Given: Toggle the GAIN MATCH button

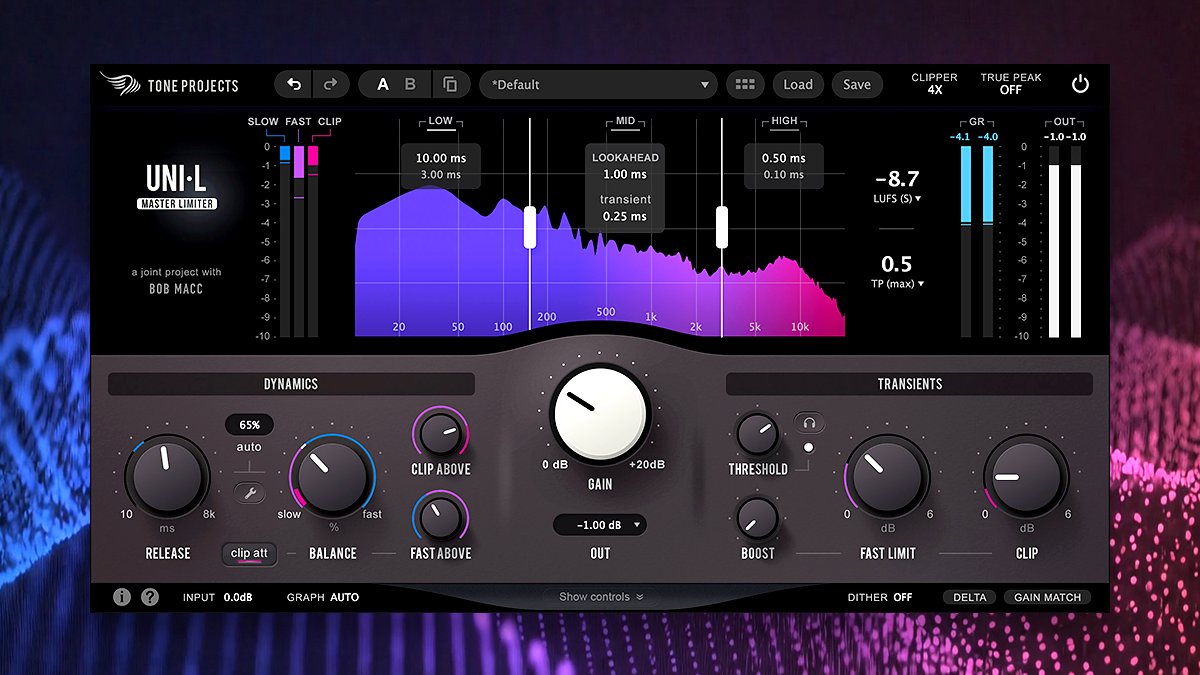Looking at the screenshot, I should 1047,597.
